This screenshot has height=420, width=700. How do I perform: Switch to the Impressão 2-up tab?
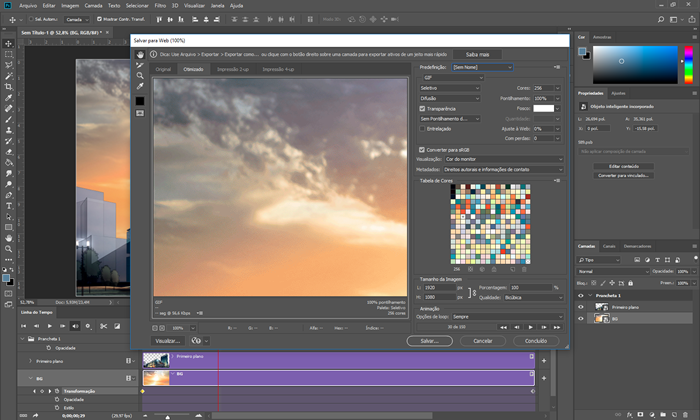coord(233,69)
